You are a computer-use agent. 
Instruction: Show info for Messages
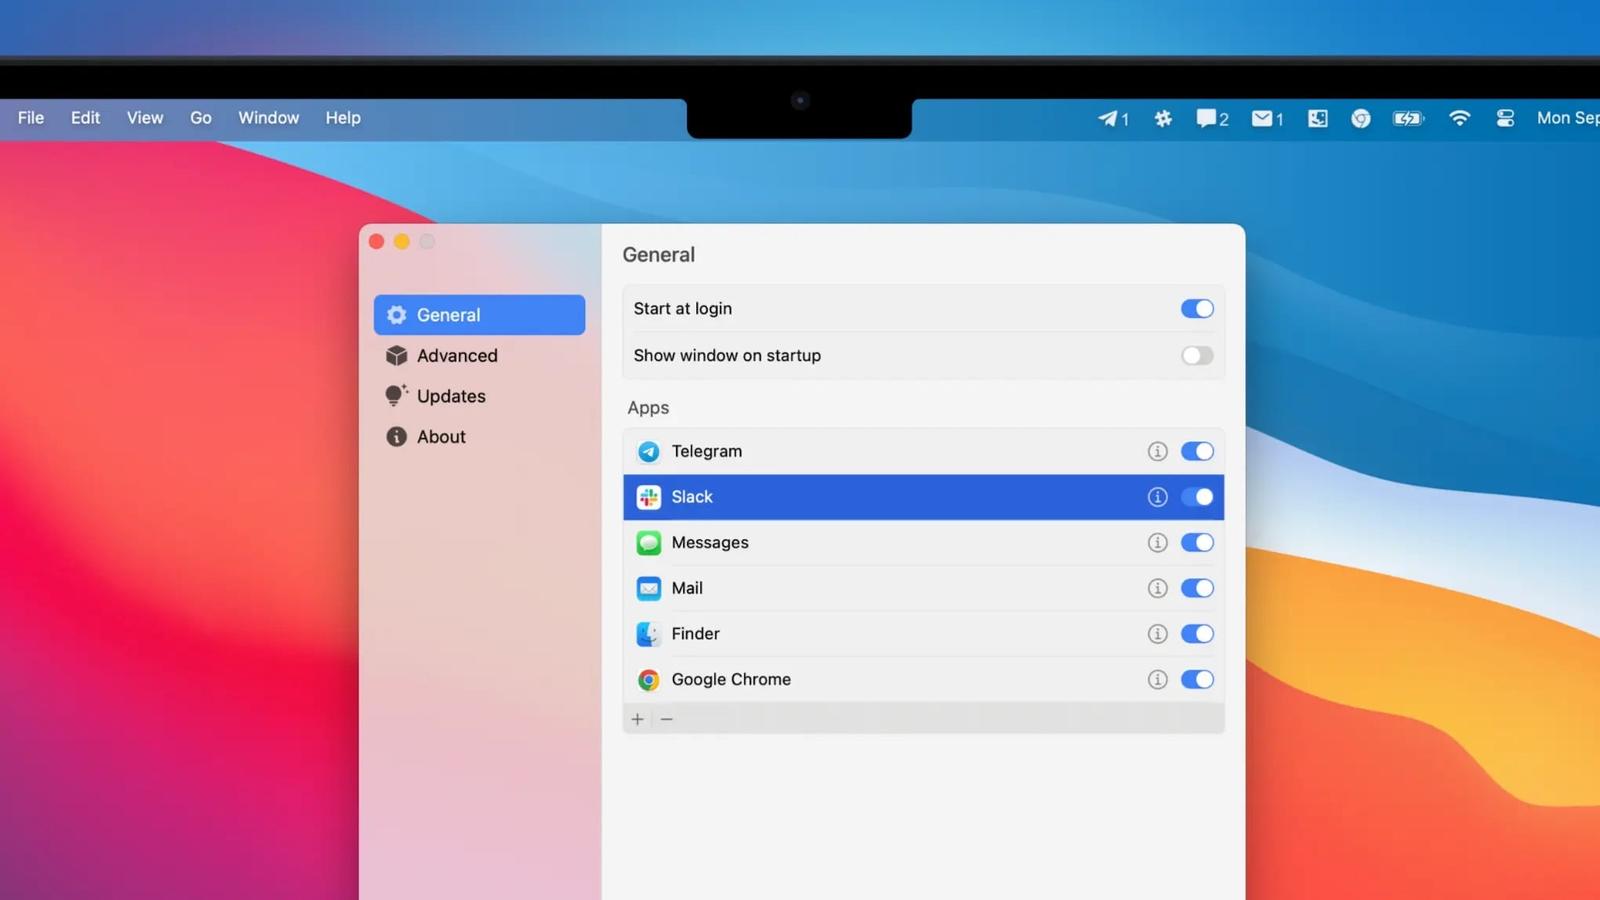click(1157, 542)
